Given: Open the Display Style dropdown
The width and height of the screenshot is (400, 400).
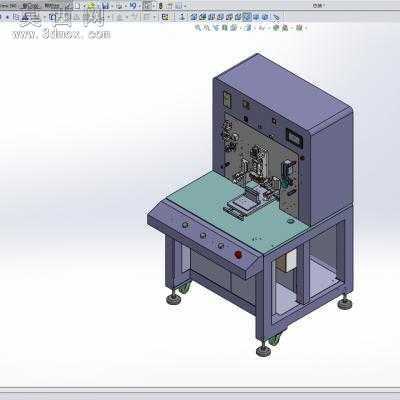Looking at the screenshot, I should [248, 28].
